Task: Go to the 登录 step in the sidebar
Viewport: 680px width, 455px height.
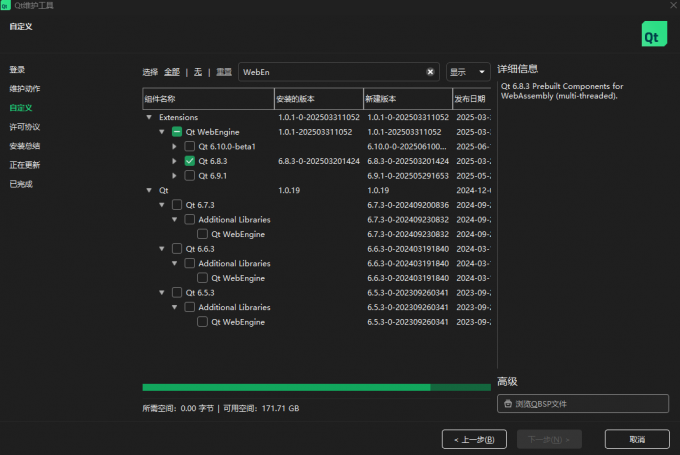Action: point(17,69)
